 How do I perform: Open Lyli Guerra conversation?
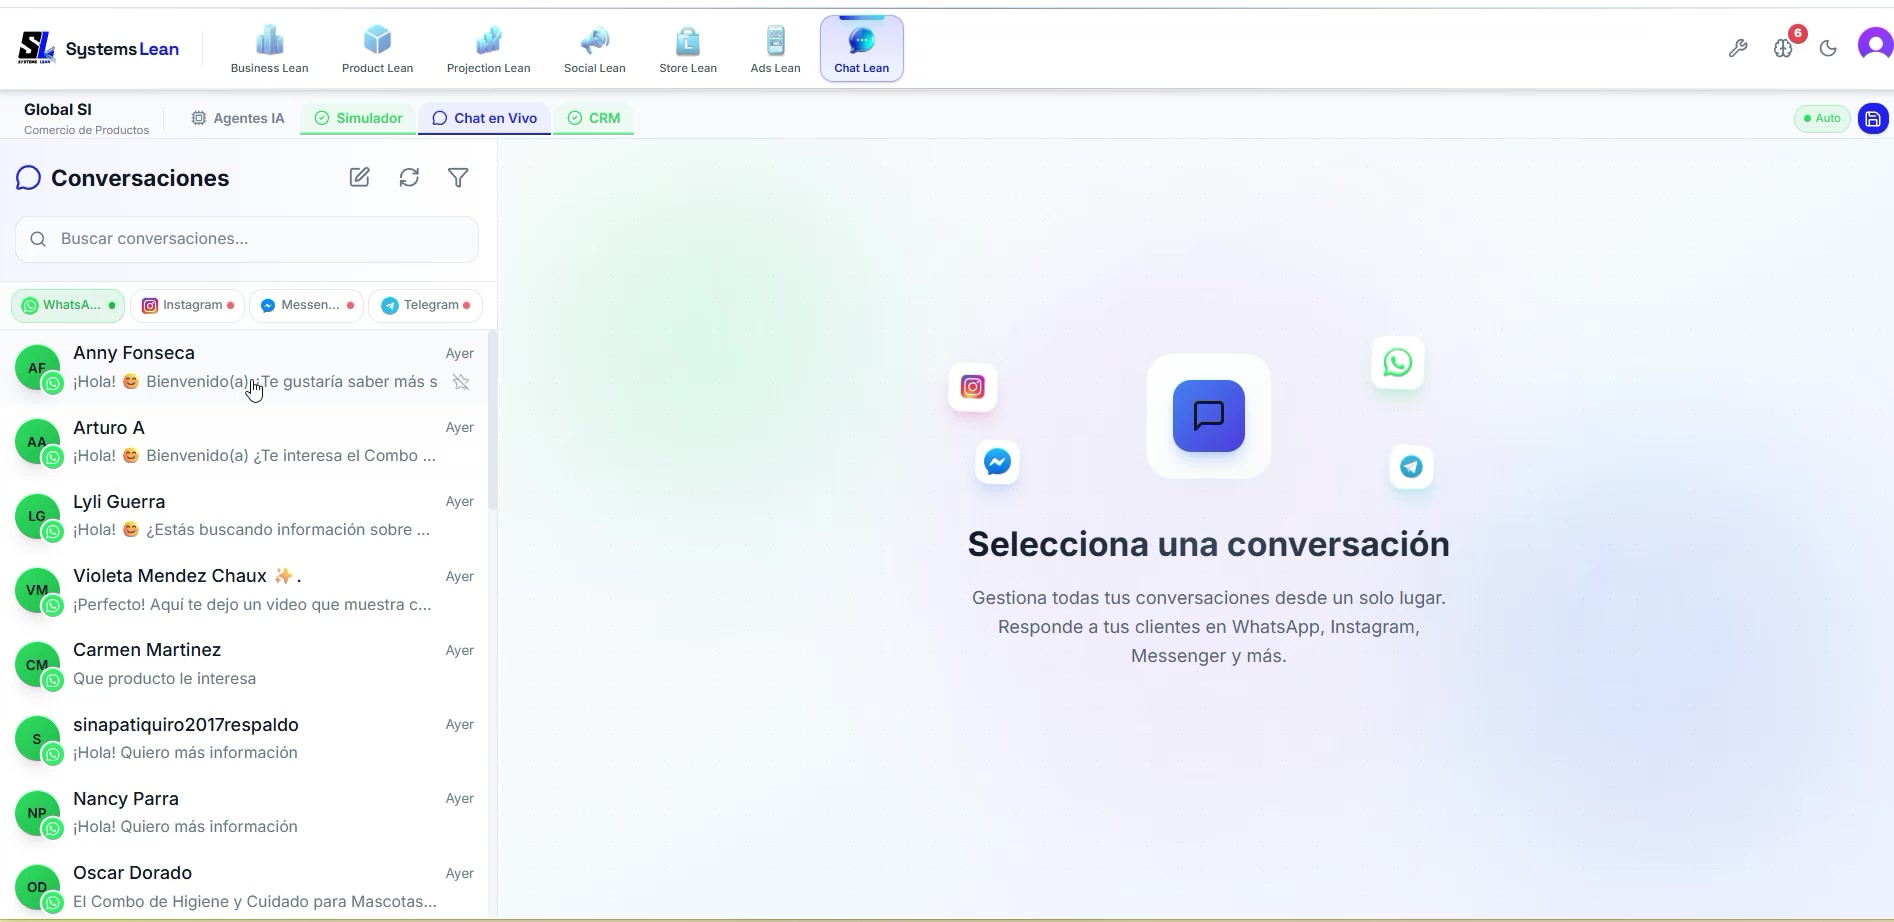[x=244, y=515]
